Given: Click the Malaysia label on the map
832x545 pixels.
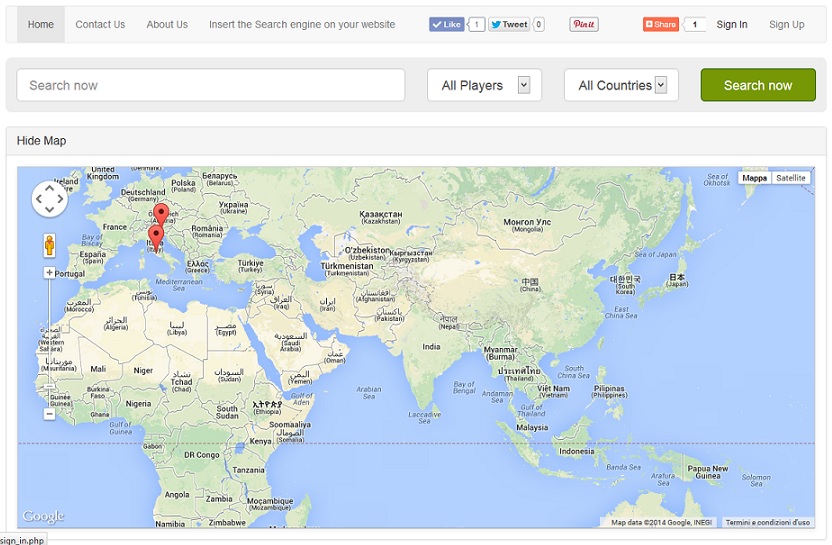Looking at the screenshot, I should point(532,427).
